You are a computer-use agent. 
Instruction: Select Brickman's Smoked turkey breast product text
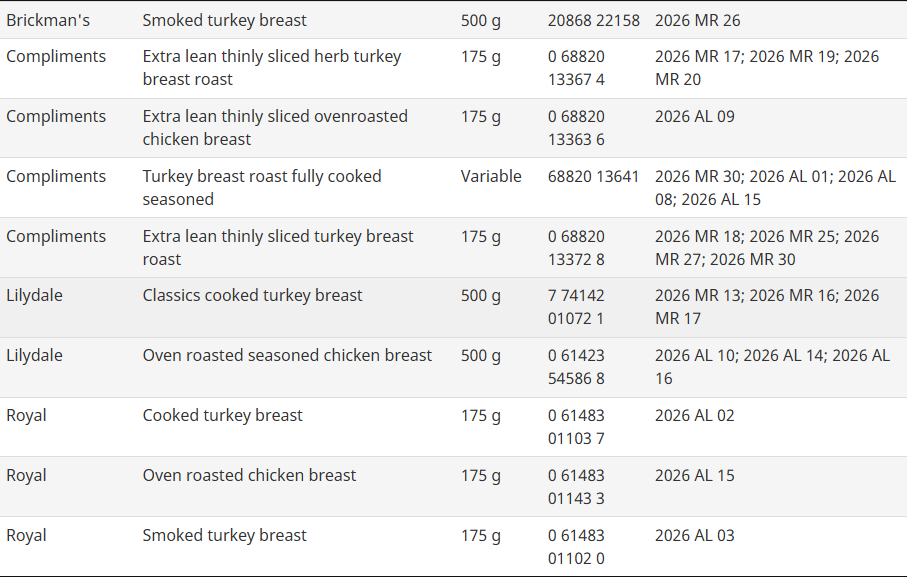click(224, 20)
